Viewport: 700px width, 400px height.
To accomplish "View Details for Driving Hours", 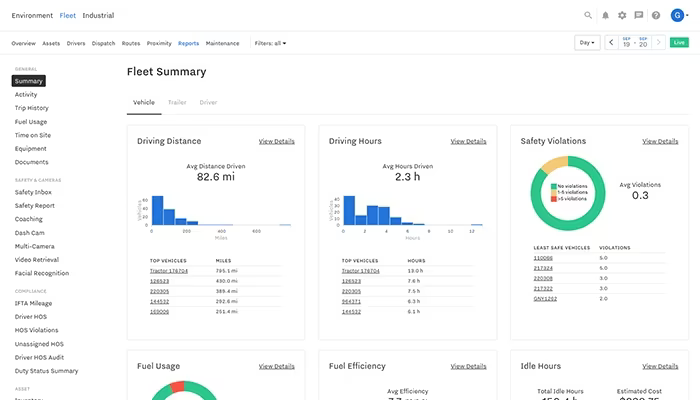I will pos(468,141).
